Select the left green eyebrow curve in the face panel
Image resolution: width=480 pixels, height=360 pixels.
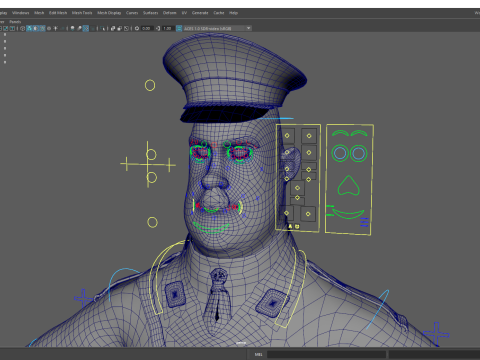pos(340,133)
